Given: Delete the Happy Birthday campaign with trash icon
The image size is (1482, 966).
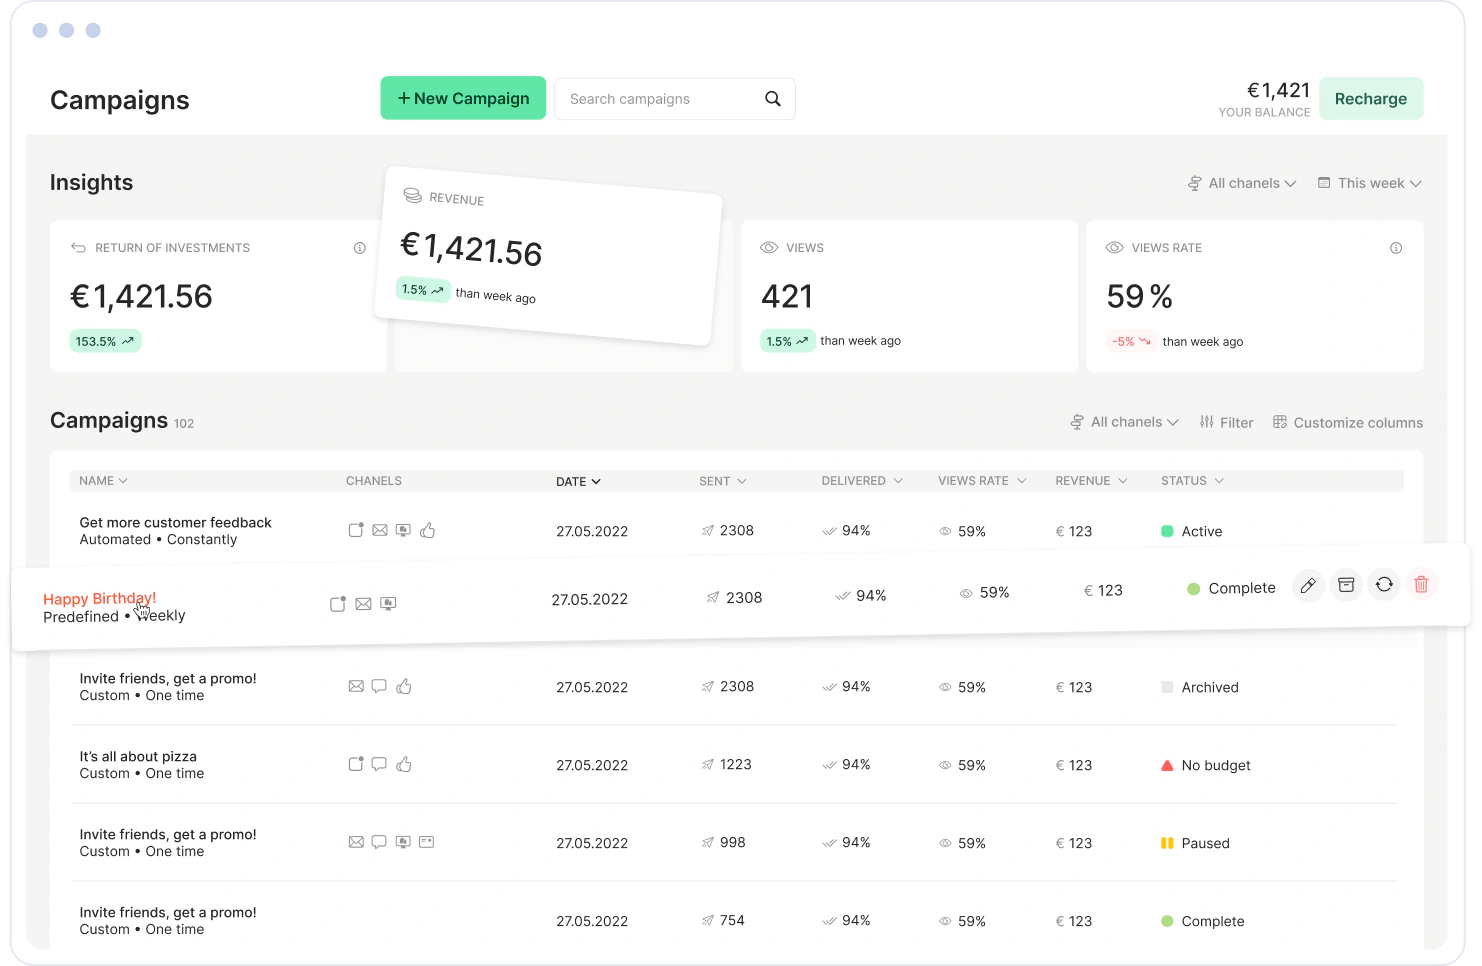Looking at the screenshot, I should [1421, 585].
